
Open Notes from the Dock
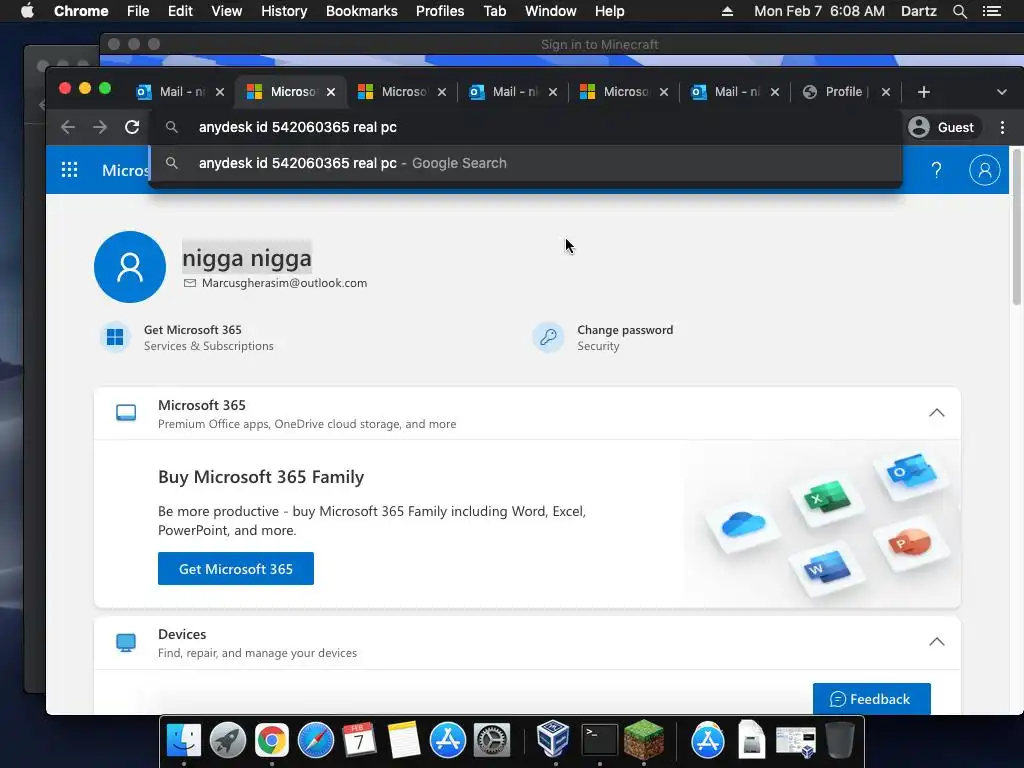[x=404, y=740]
